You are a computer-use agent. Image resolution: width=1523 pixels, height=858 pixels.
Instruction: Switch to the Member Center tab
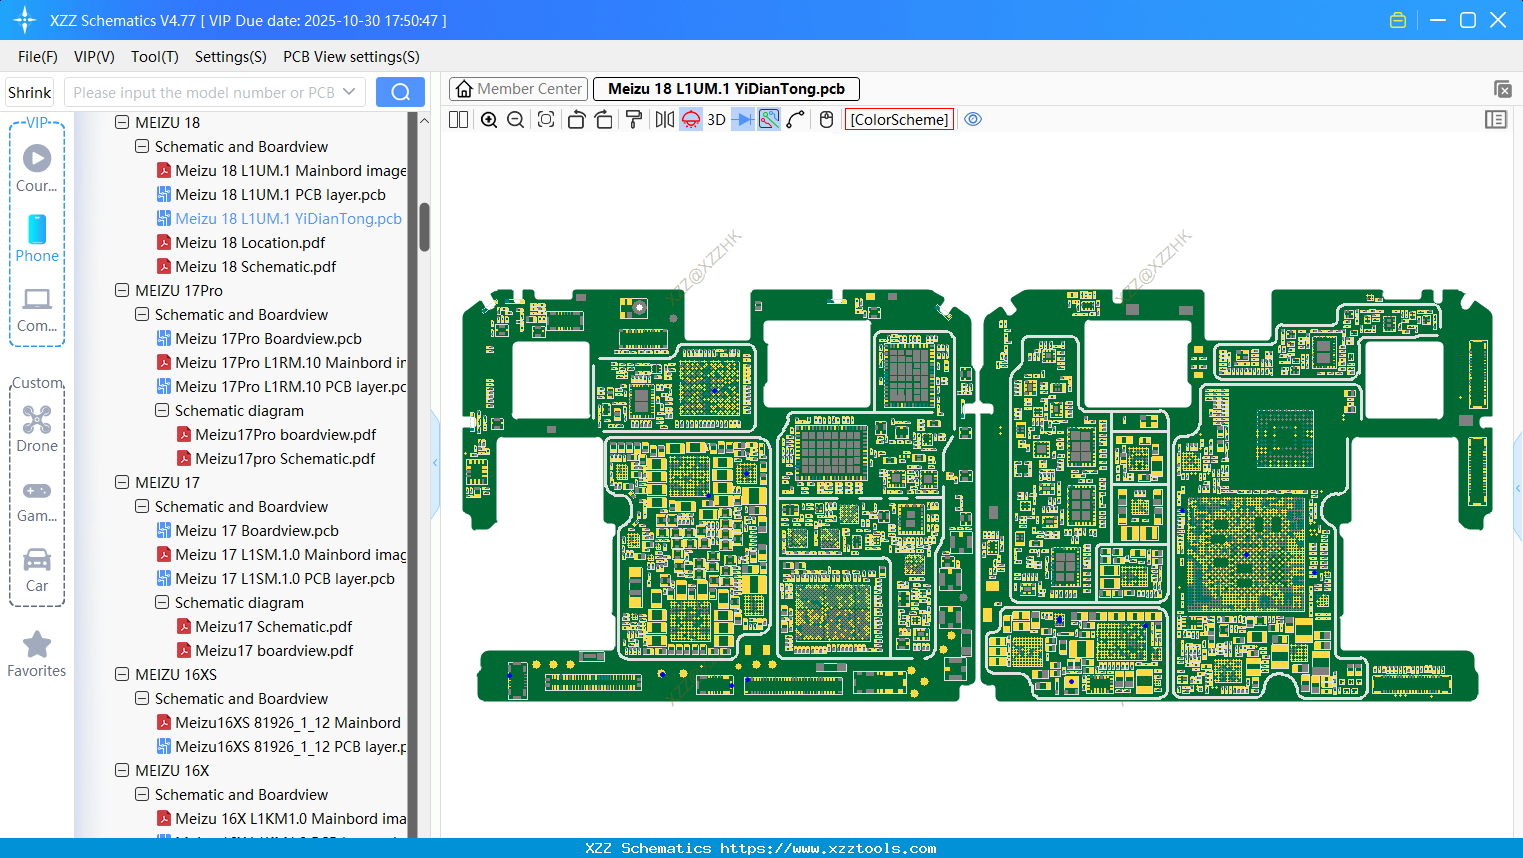click(519, 89)
